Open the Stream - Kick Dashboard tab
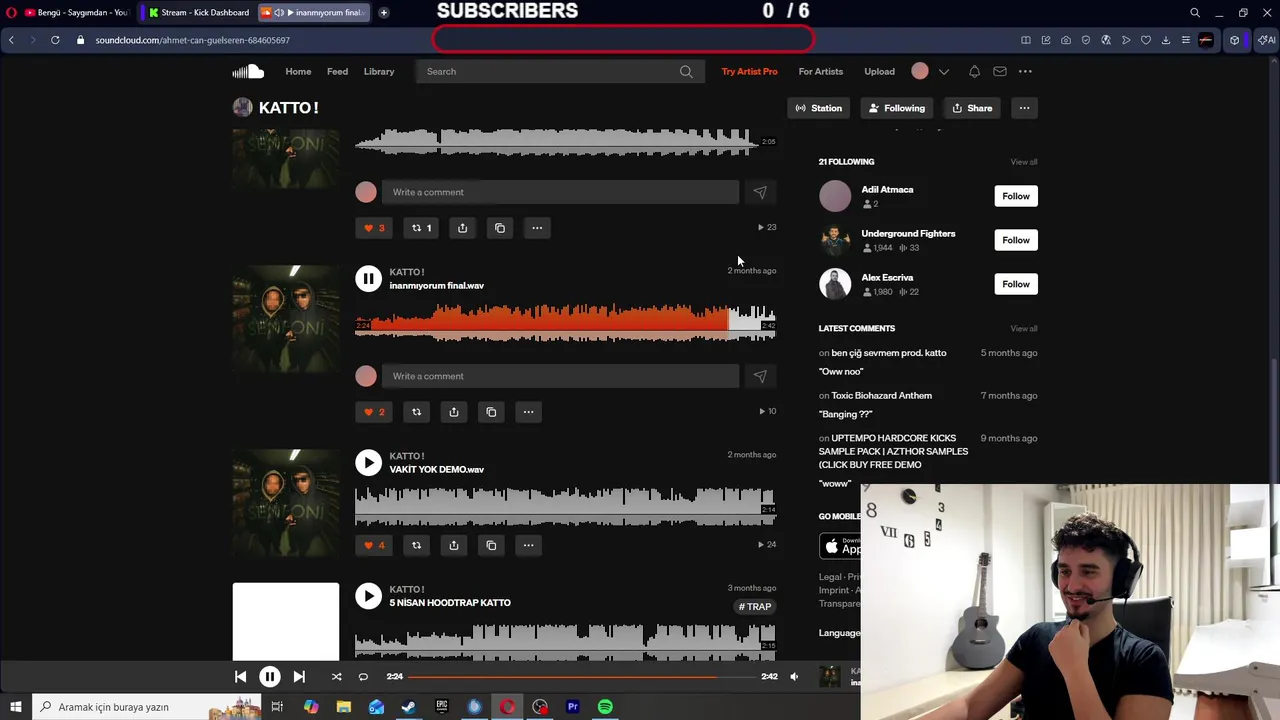This screenshot has width=1280, height=720. pos(198,12)
